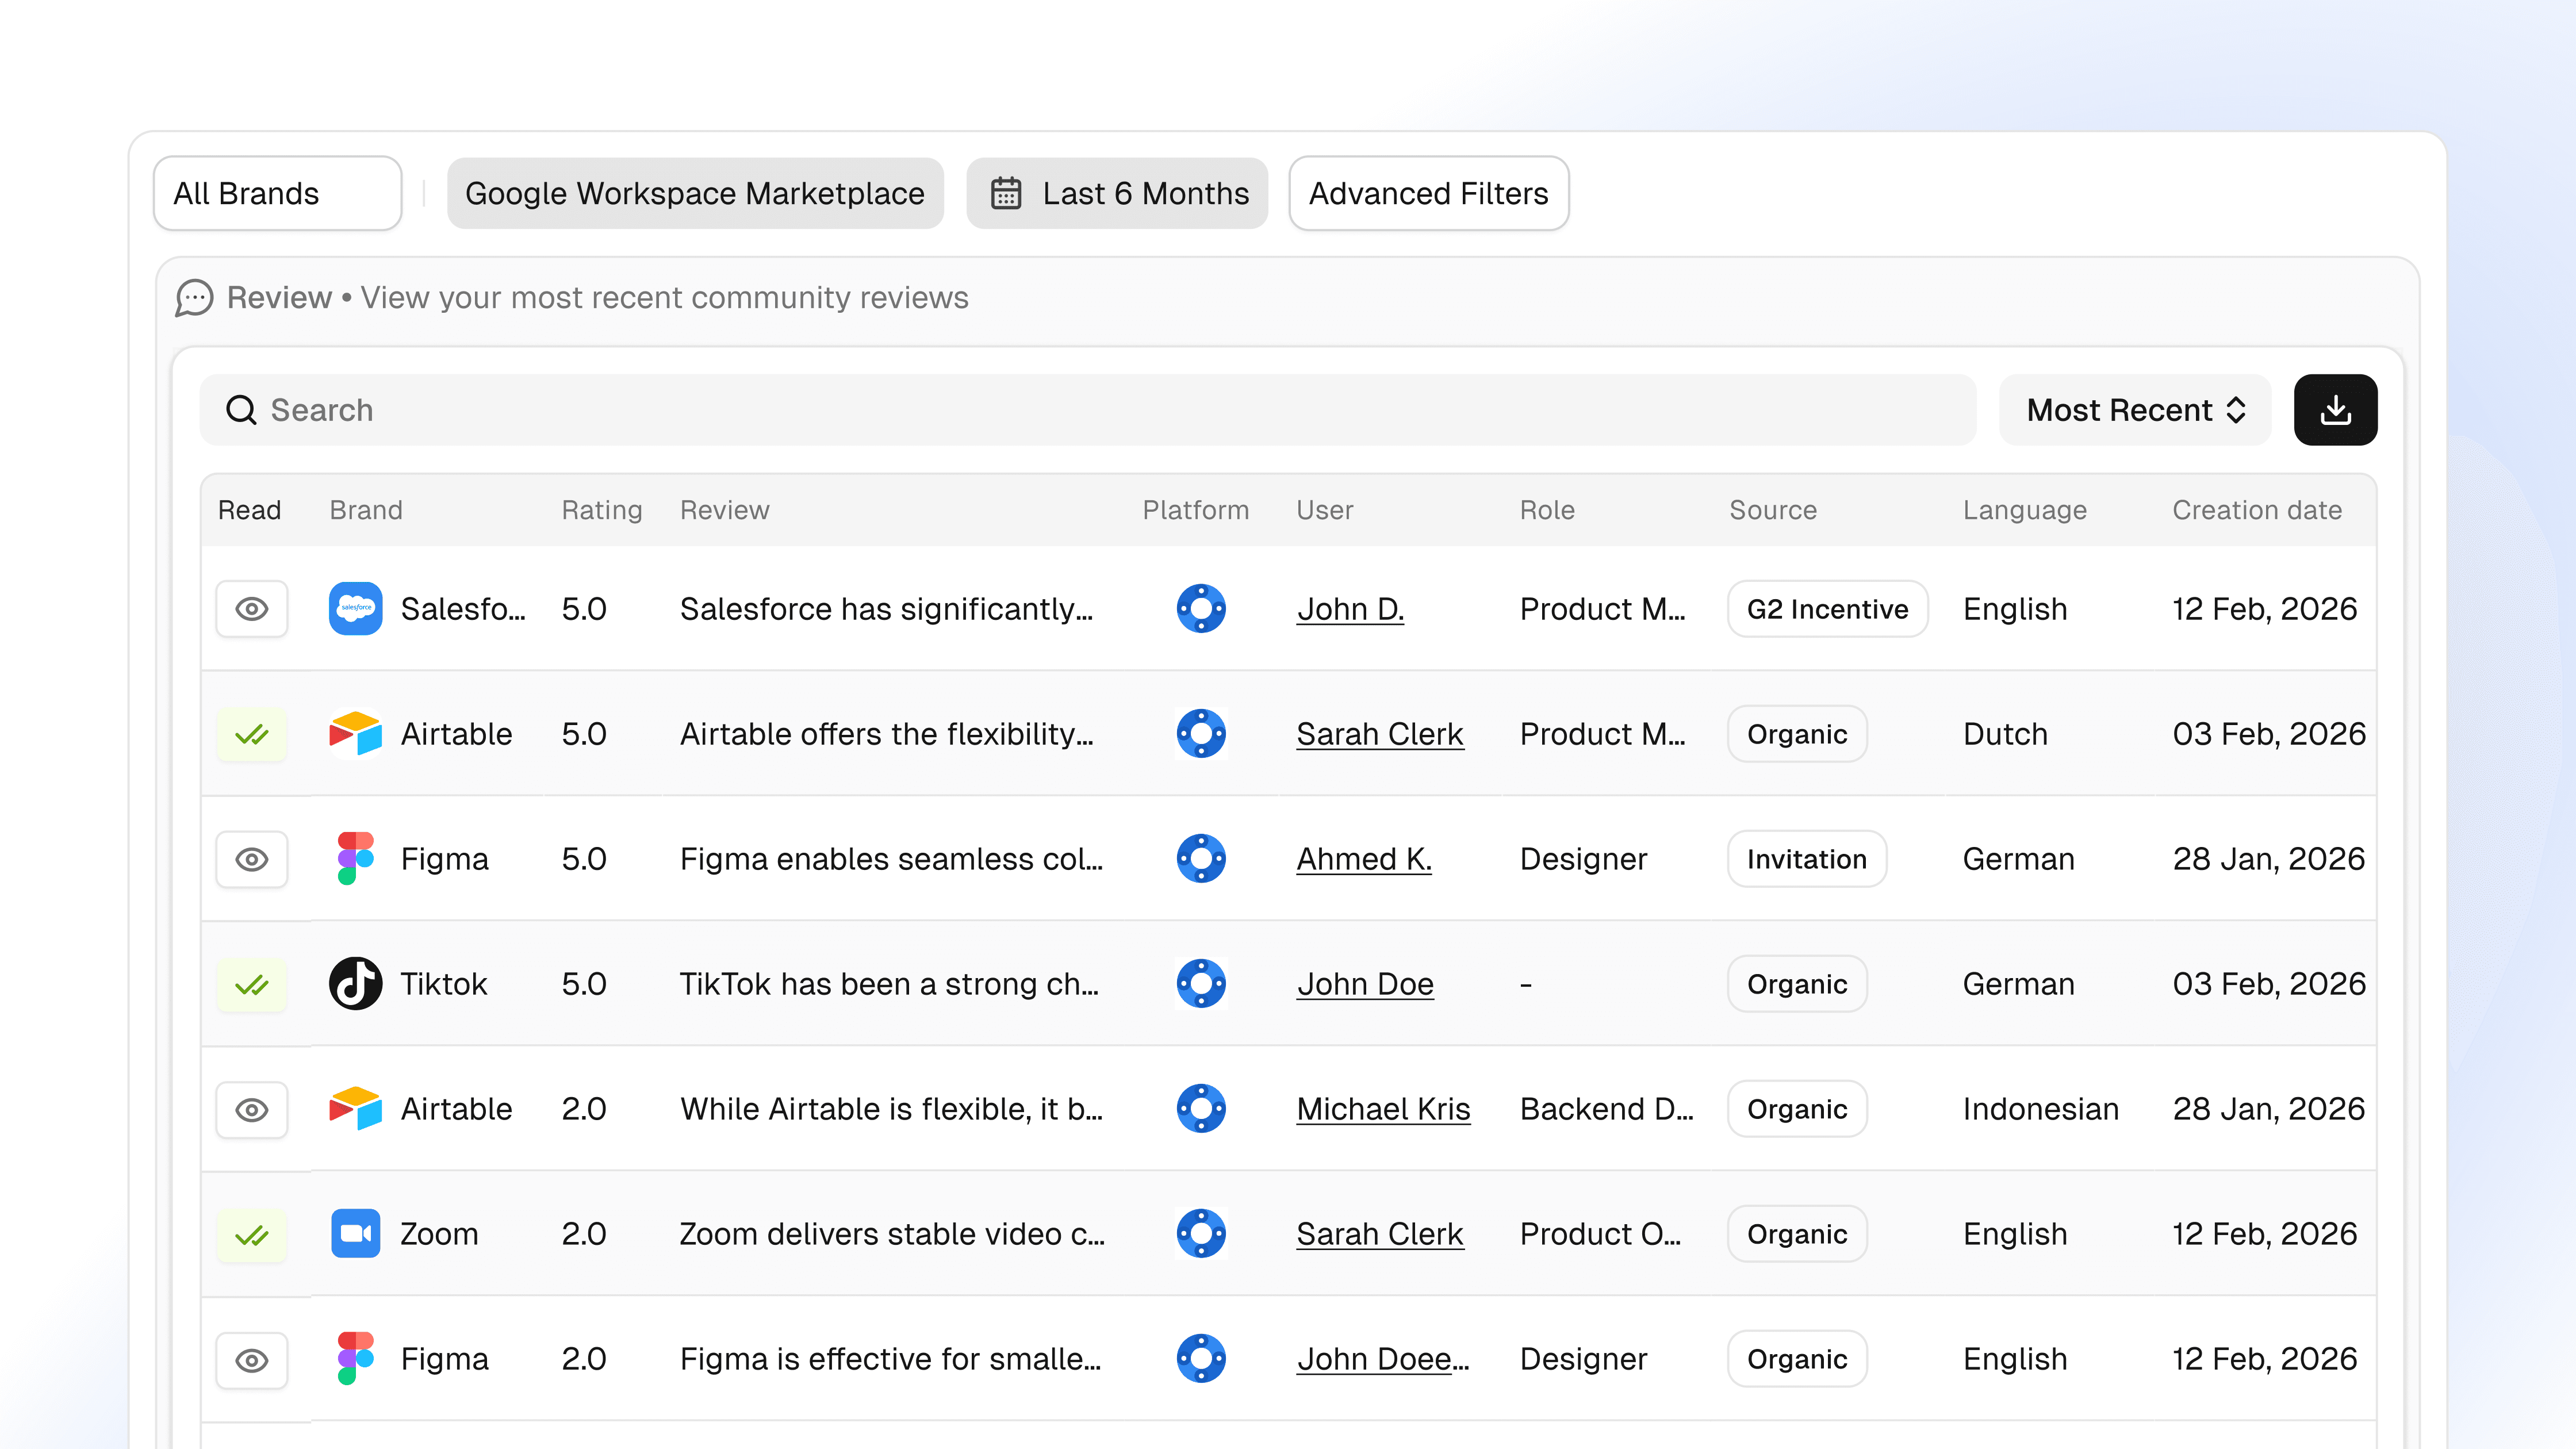Open the Advanced Filters button
The height and width of the screenshot is (1449, 2576).
(x=1428, y=193)
